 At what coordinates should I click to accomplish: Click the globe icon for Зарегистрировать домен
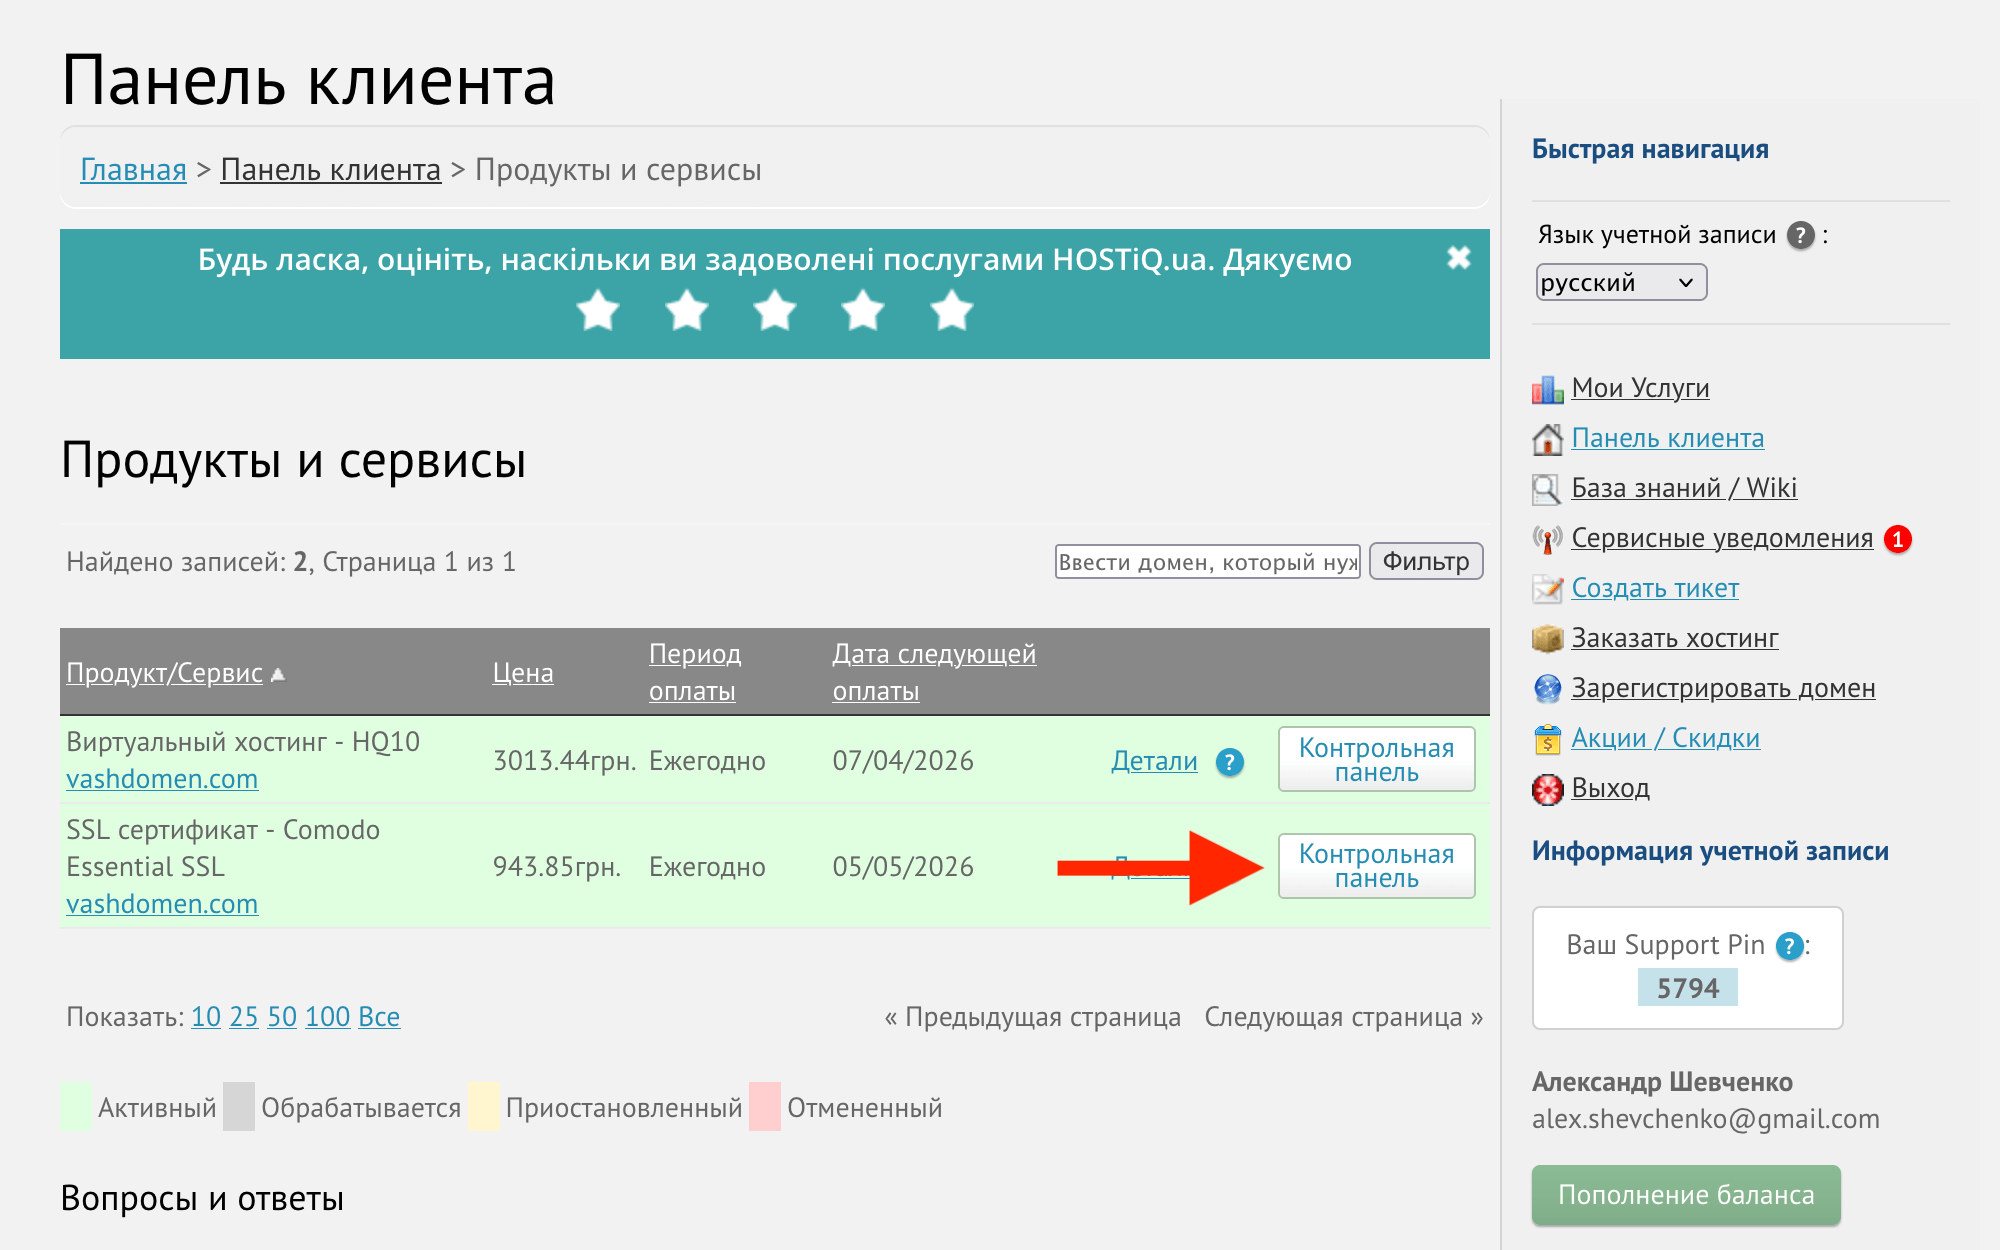1547,688
